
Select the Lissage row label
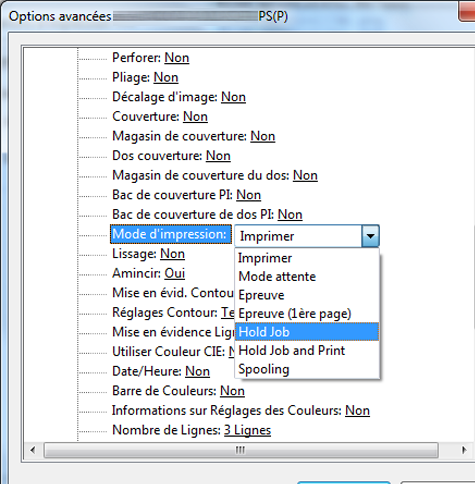tap(134, 254)
